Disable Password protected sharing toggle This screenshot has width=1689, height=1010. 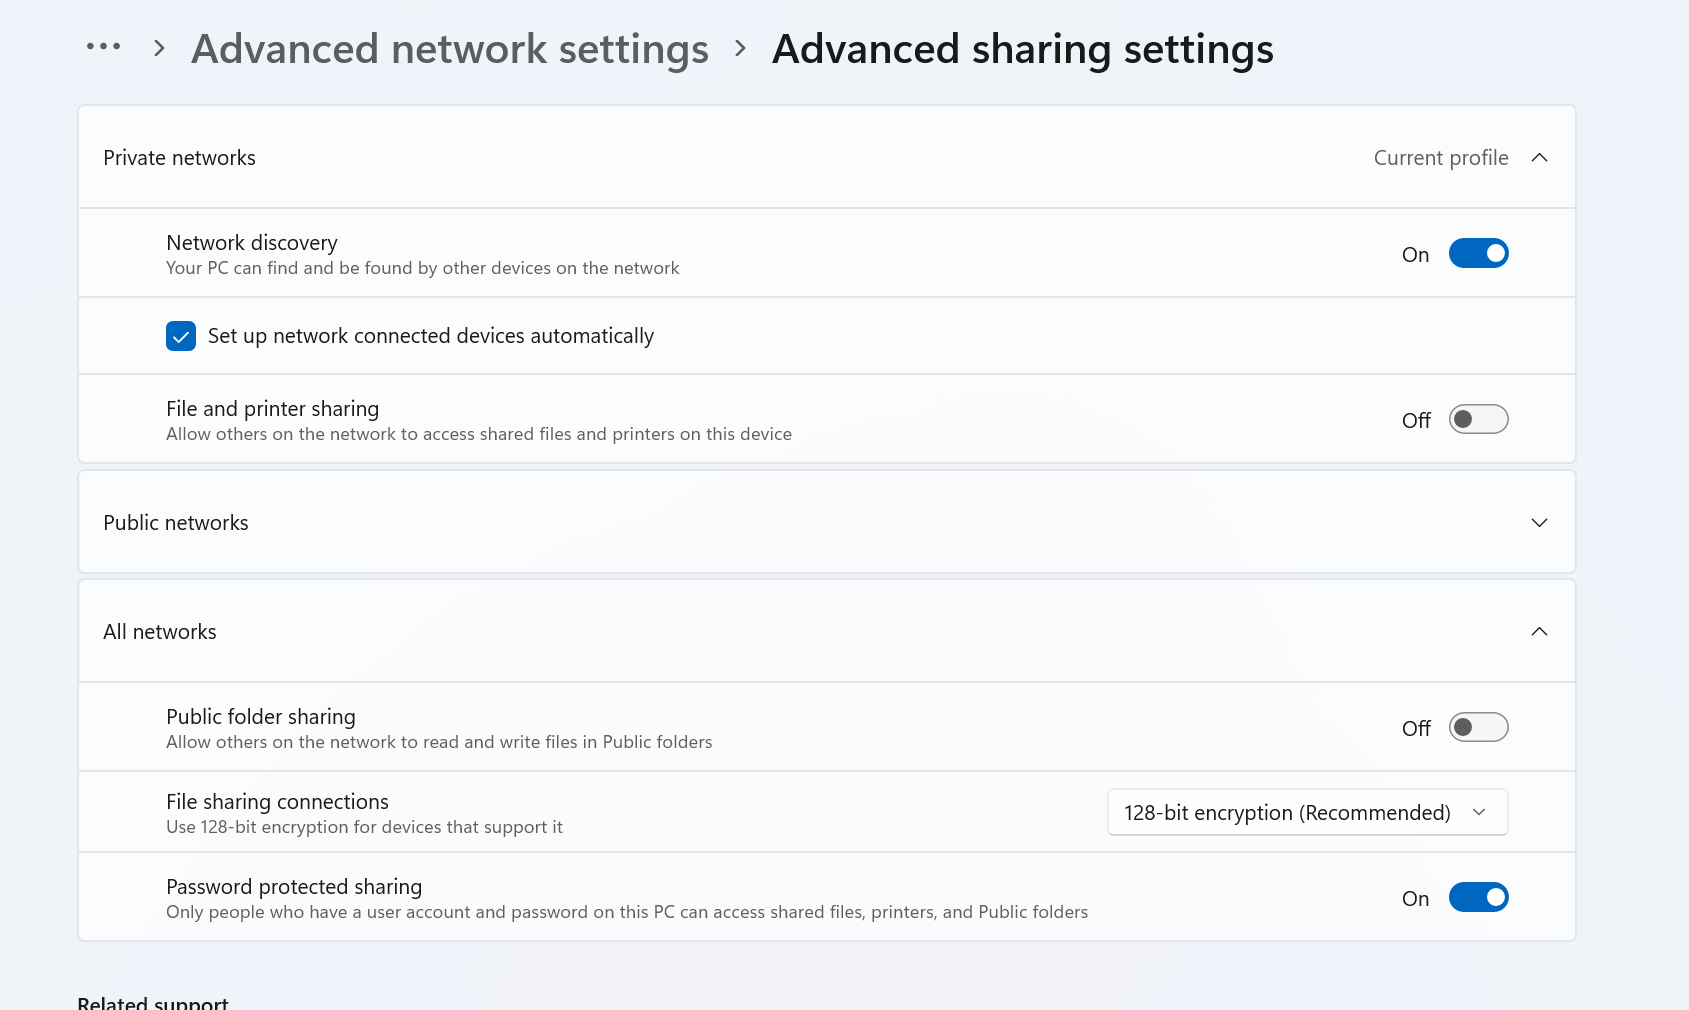coord(1478,898)
